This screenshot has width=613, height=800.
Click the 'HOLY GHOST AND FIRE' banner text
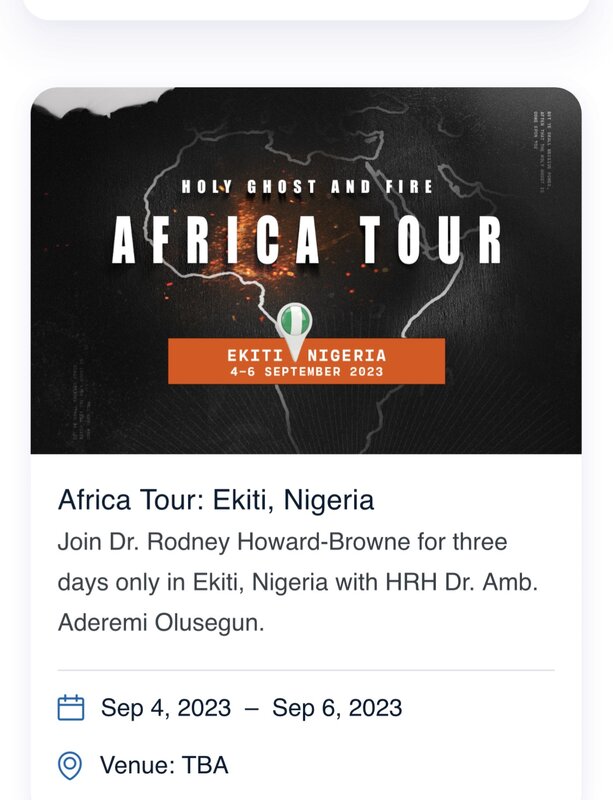(306, 186)
